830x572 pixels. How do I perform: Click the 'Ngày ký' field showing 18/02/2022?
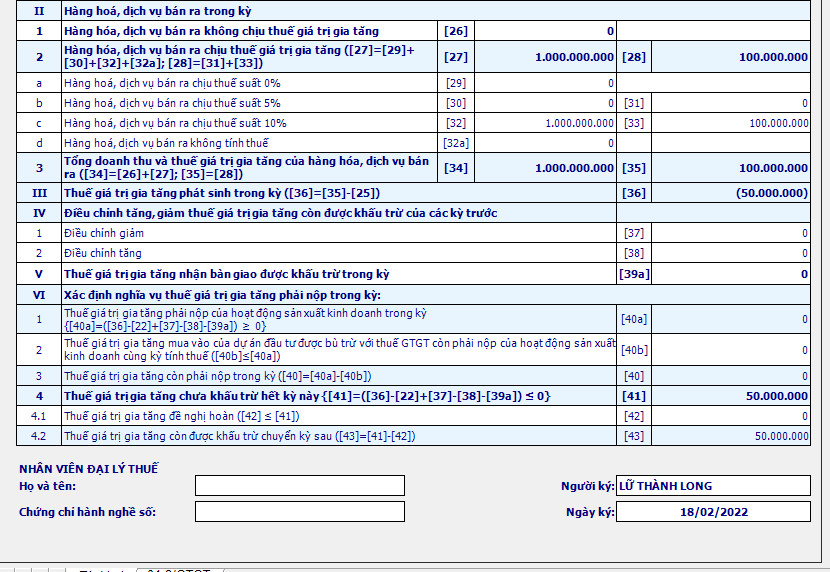713,512
